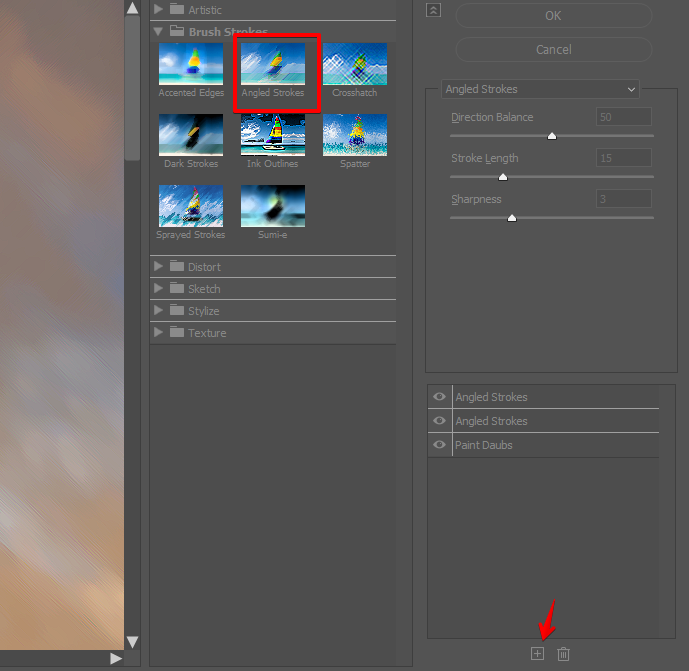Open the Angled Strokes filter dropdown
The height and width of the screenshot is (671, 689).
[x=540, y=89]
